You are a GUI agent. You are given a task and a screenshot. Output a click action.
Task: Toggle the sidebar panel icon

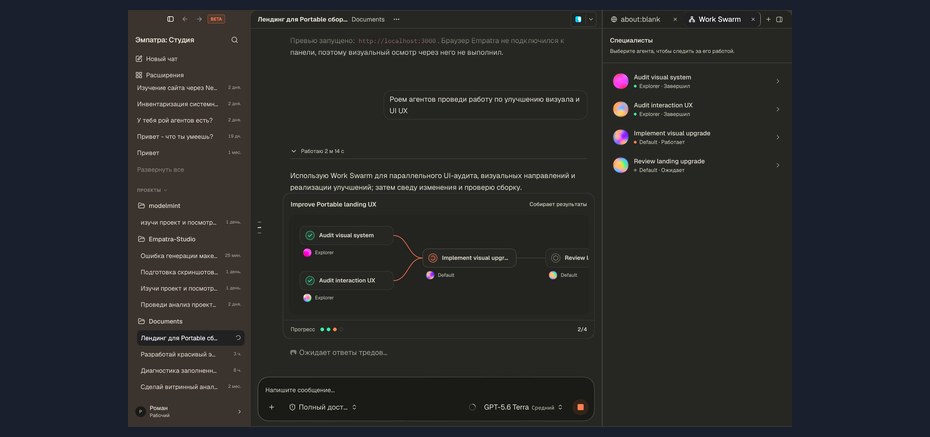(170, 19)
